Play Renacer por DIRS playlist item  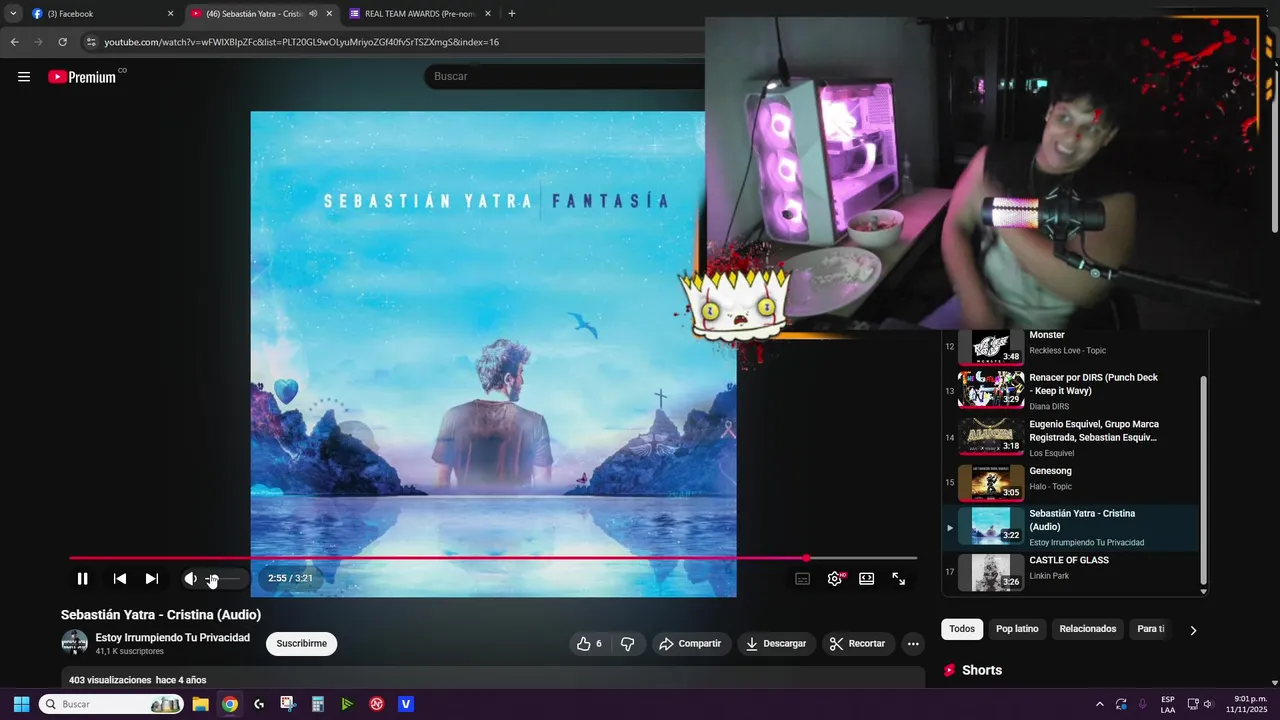pyautogui.click(x=1070, y=390)
